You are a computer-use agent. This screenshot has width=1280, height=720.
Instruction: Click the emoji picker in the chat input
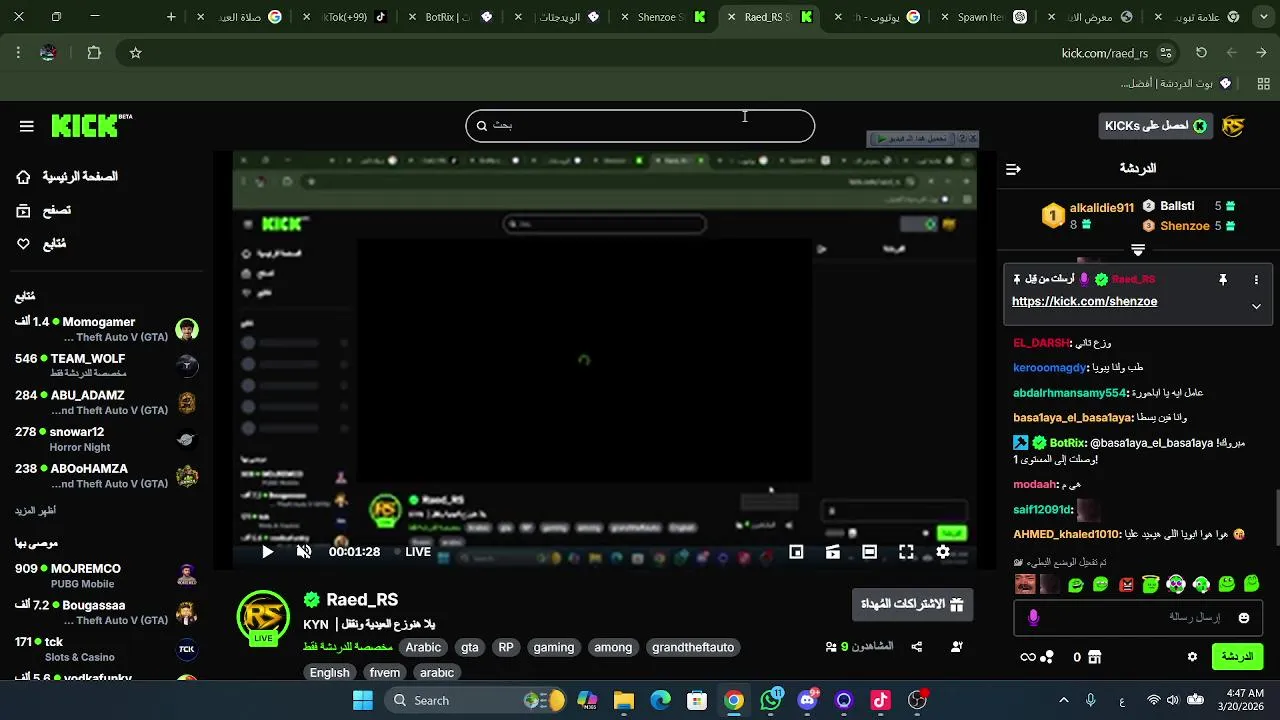tap(1244, 618)
